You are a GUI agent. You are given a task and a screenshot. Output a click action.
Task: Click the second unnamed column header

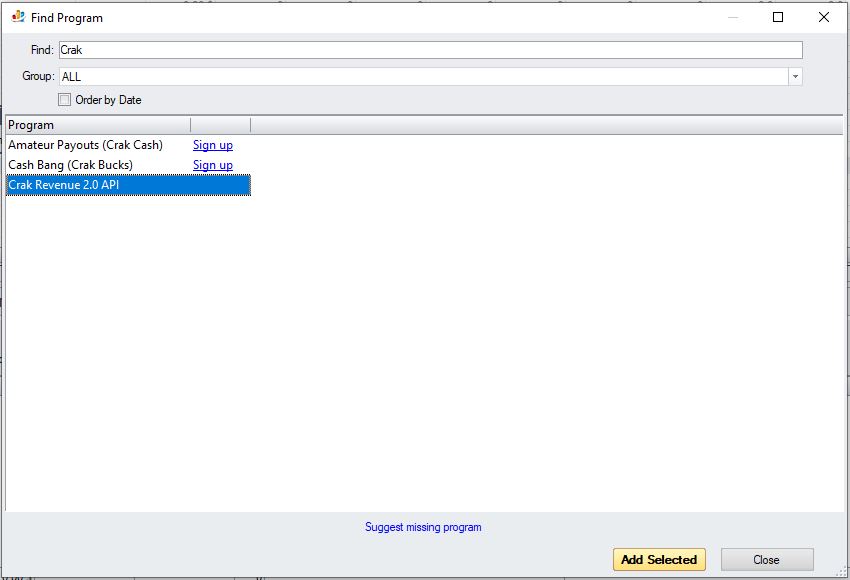click(x=221, y=125)
